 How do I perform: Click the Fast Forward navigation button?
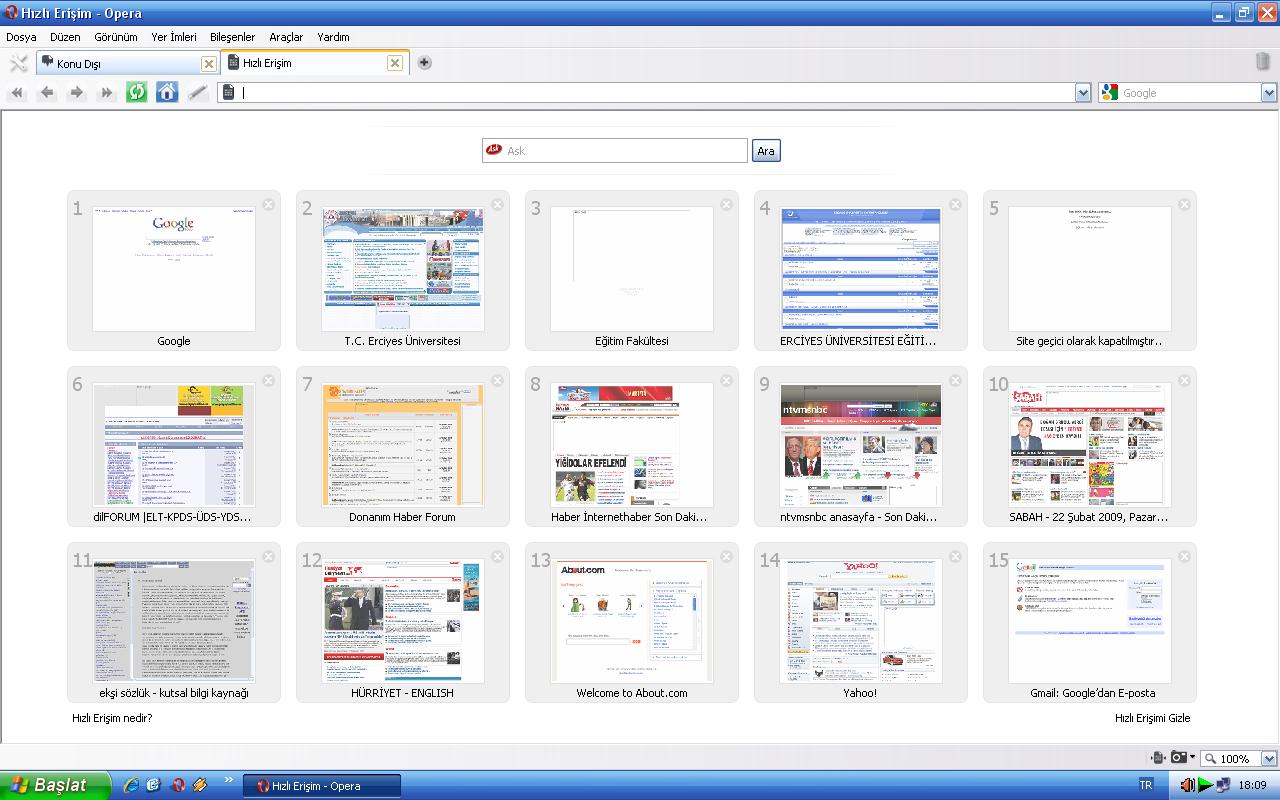pos(106,93)
